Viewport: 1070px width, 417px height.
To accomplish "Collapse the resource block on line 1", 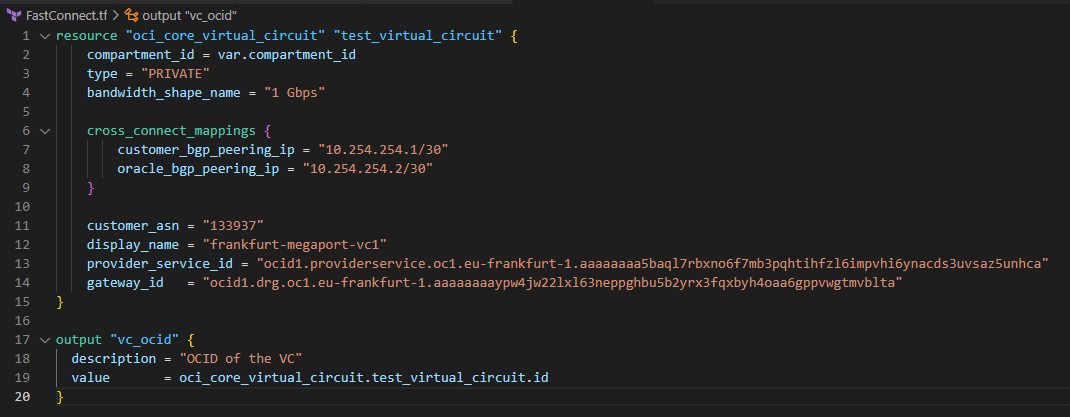I will (44, 36).
